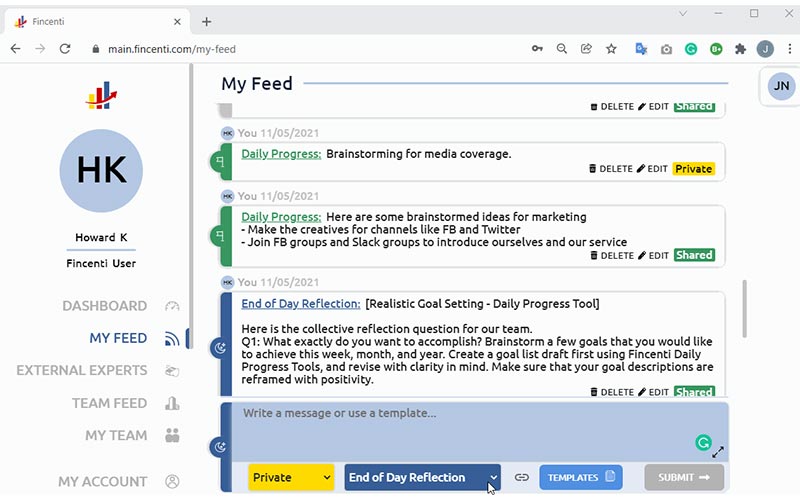Screen dimensions: 800x500
Task: Open the Google Translate extension icon
Action: pos(641,49)
